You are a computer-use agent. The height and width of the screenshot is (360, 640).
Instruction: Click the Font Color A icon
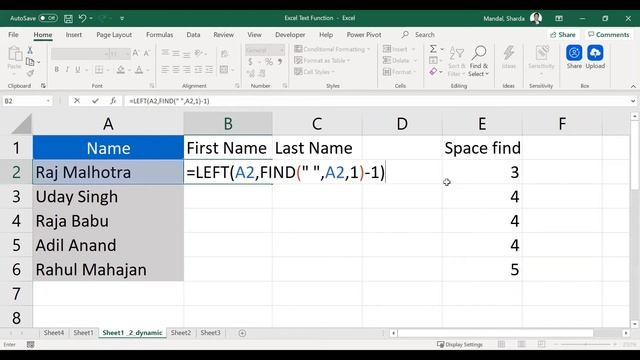pyautogui.click(x=139, y=70)
